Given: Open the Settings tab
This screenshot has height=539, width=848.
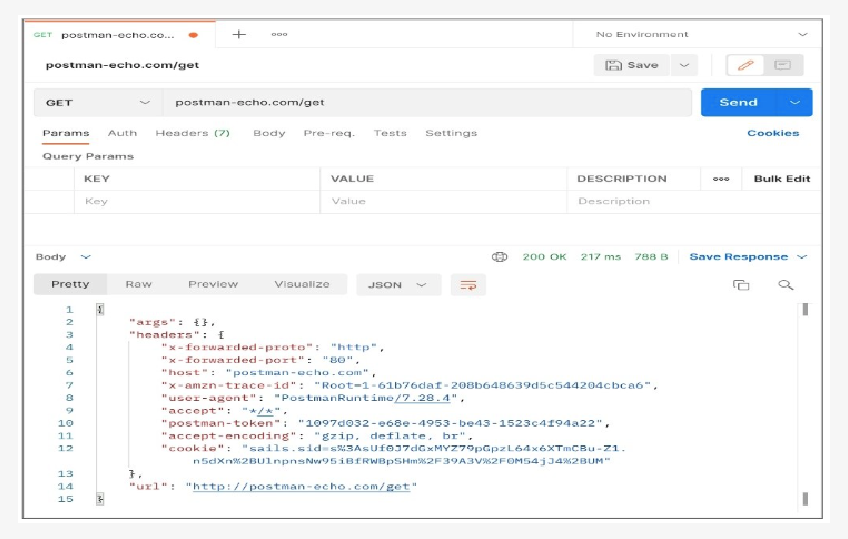Looking at the screenshot, I should [x=451, y=133].
